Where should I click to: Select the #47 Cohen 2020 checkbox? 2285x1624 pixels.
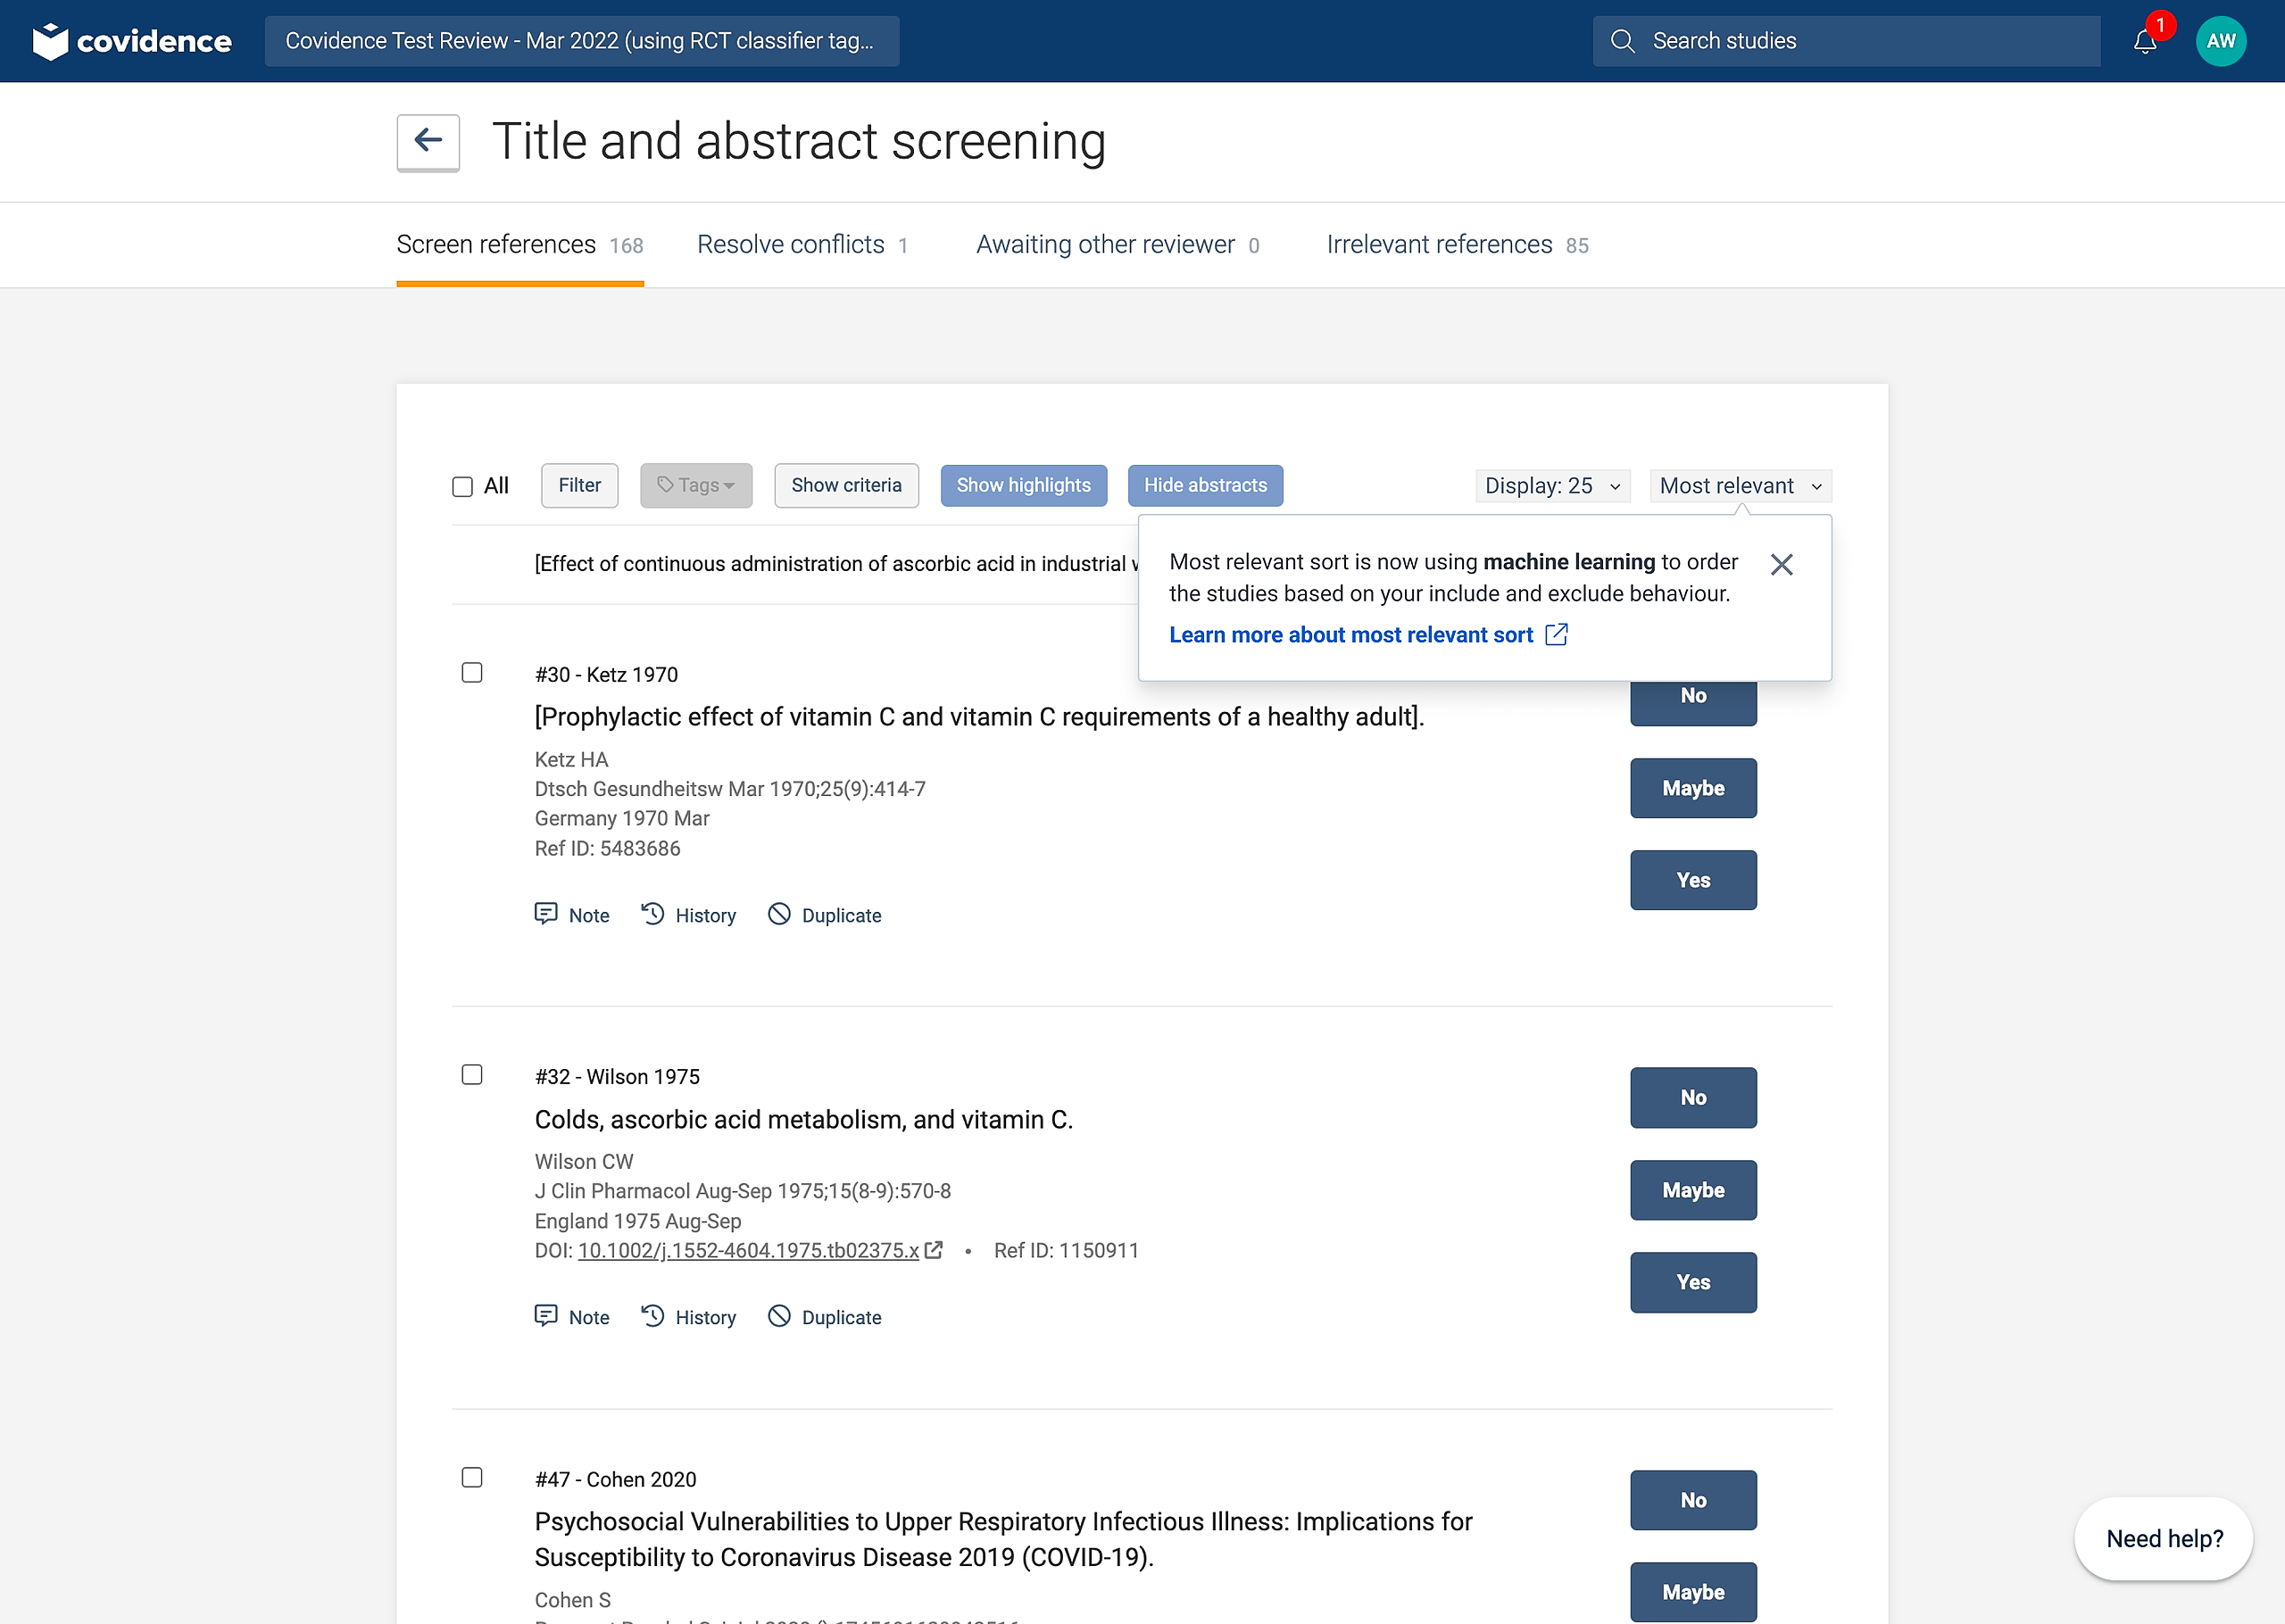coord(472,1477)
